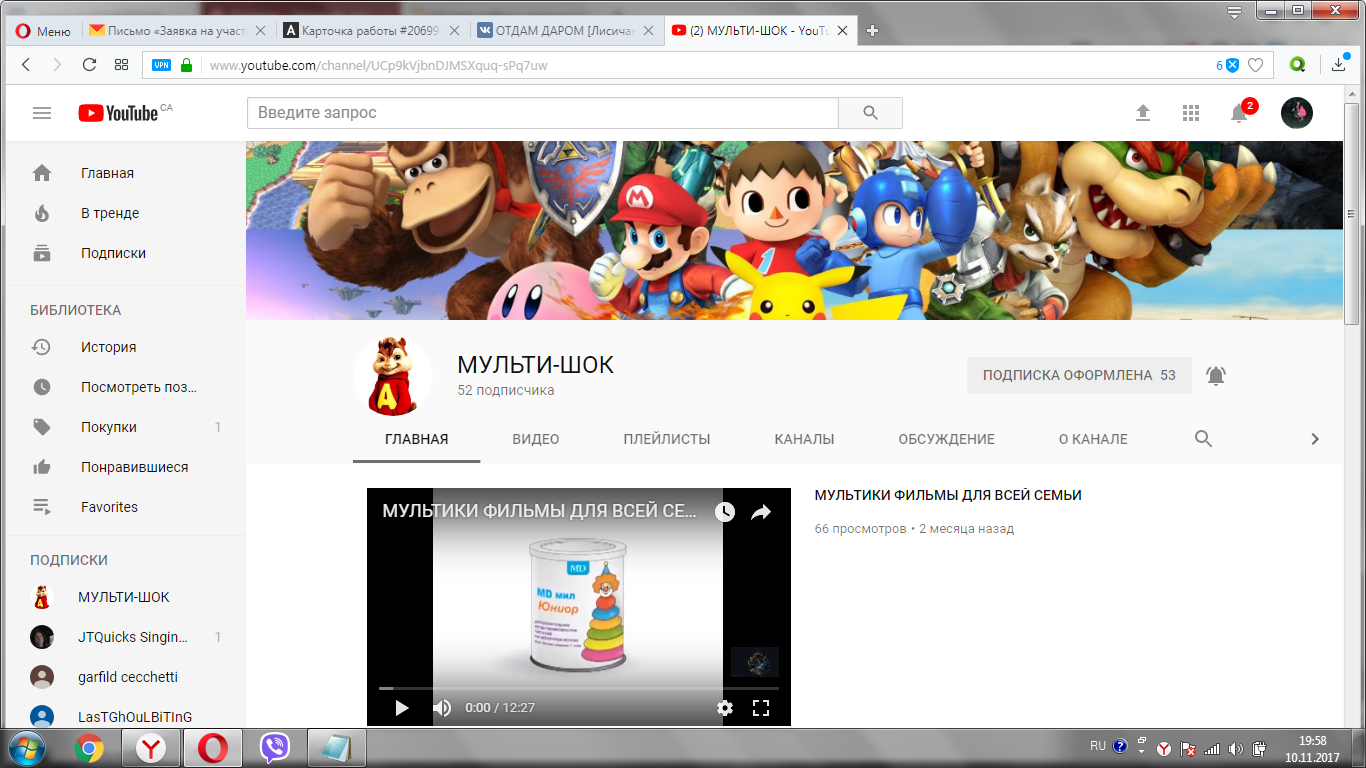
Task: Open the notifications bell with badge 2
Action: [1240, 112]
